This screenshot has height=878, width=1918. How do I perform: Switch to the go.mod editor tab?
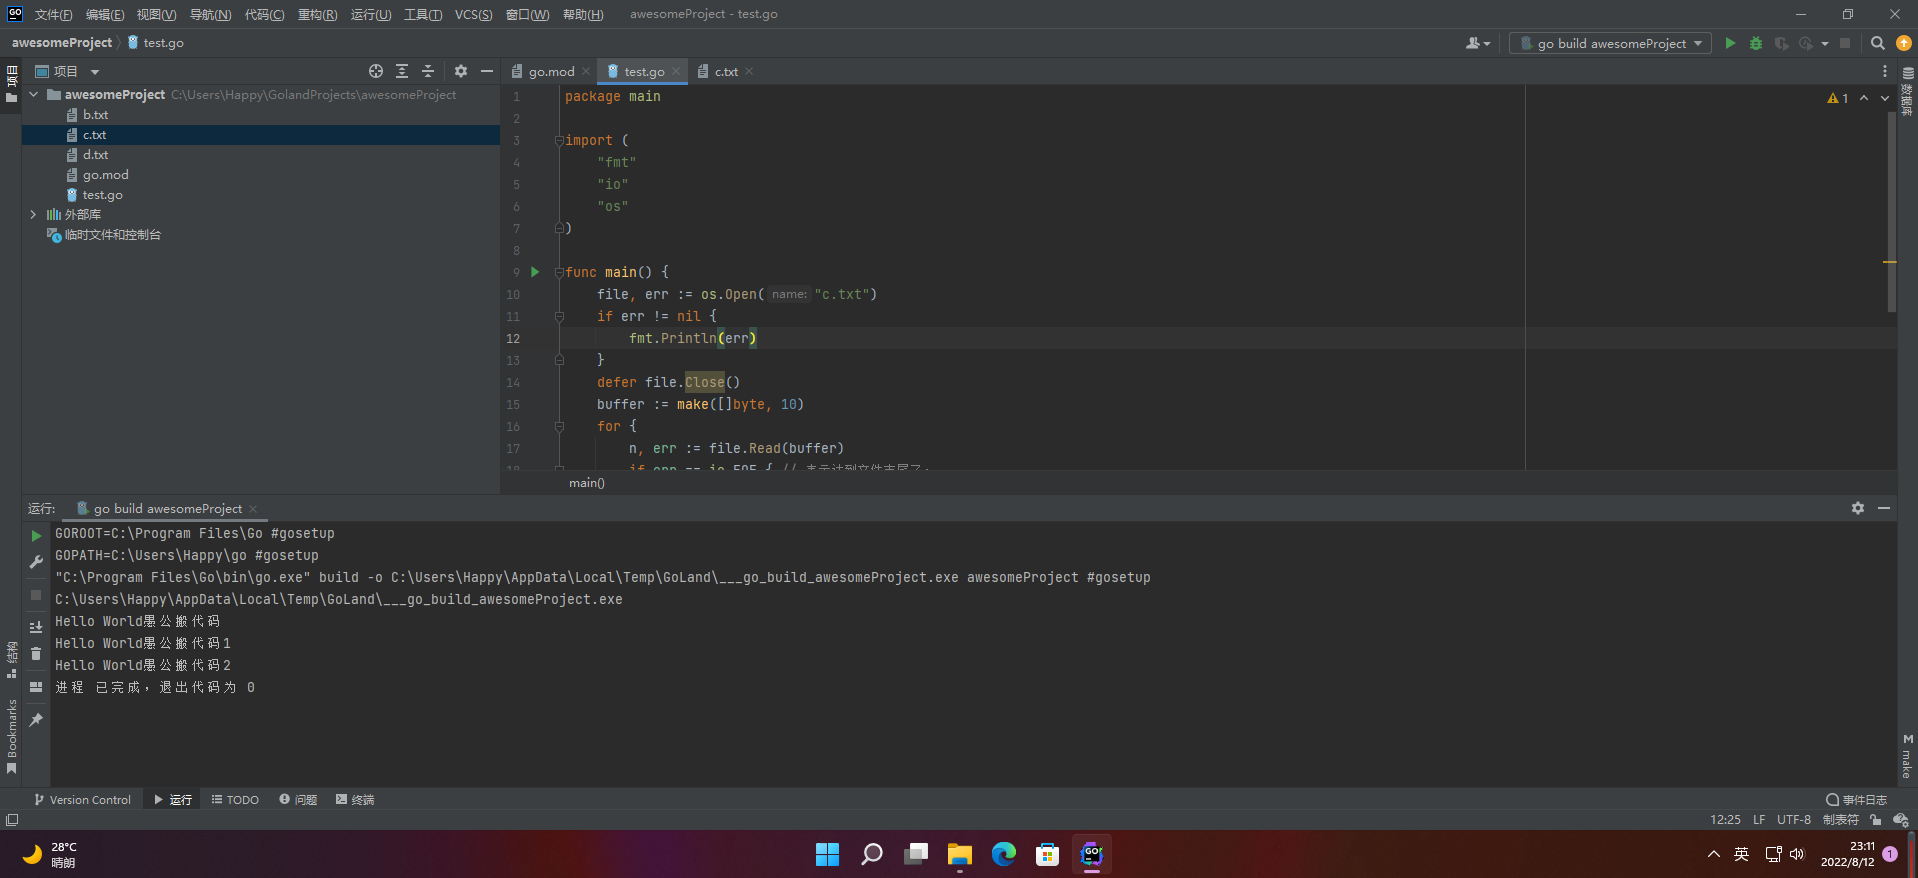pos(550,71)
